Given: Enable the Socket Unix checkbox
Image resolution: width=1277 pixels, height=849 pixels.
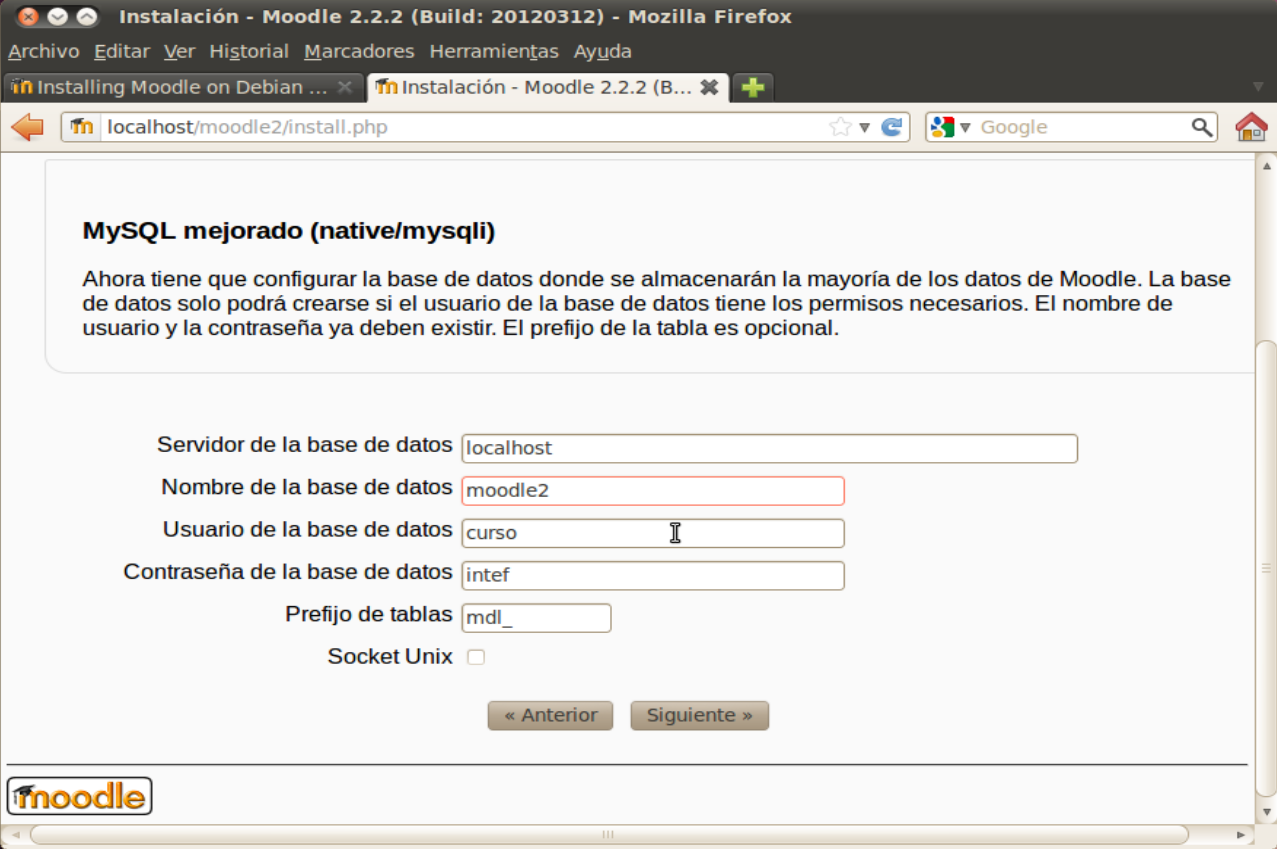Looking at the screenshot, I should (x=476, y=657).
